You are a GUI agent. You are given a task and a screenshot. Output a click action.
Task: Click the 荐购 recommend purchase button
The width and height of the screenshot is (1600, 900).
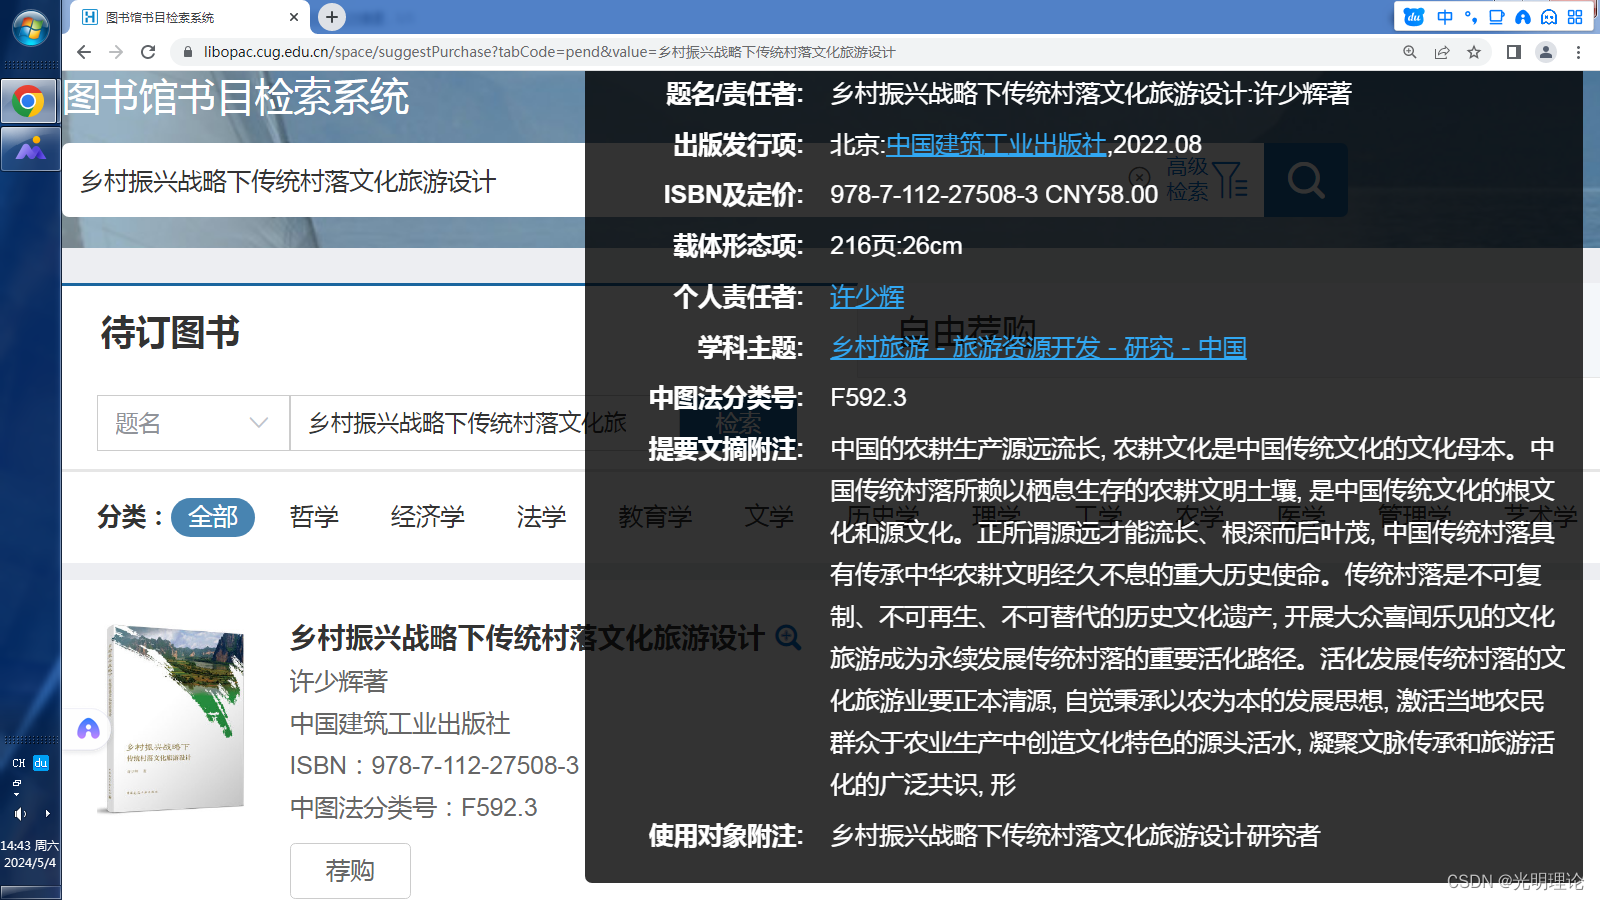[350, 871]
